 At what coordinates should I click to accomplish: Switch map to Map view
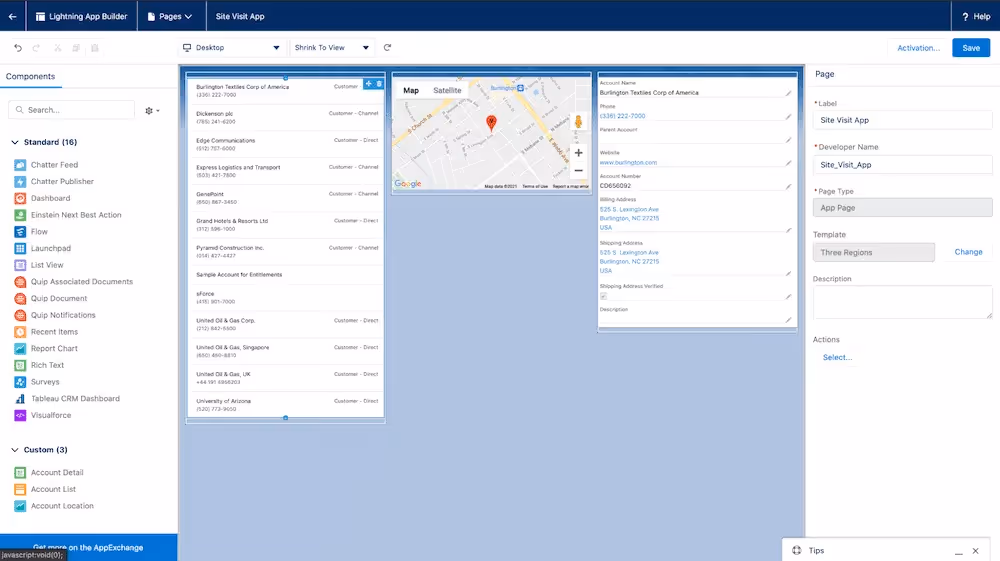(x=411, y=91)
